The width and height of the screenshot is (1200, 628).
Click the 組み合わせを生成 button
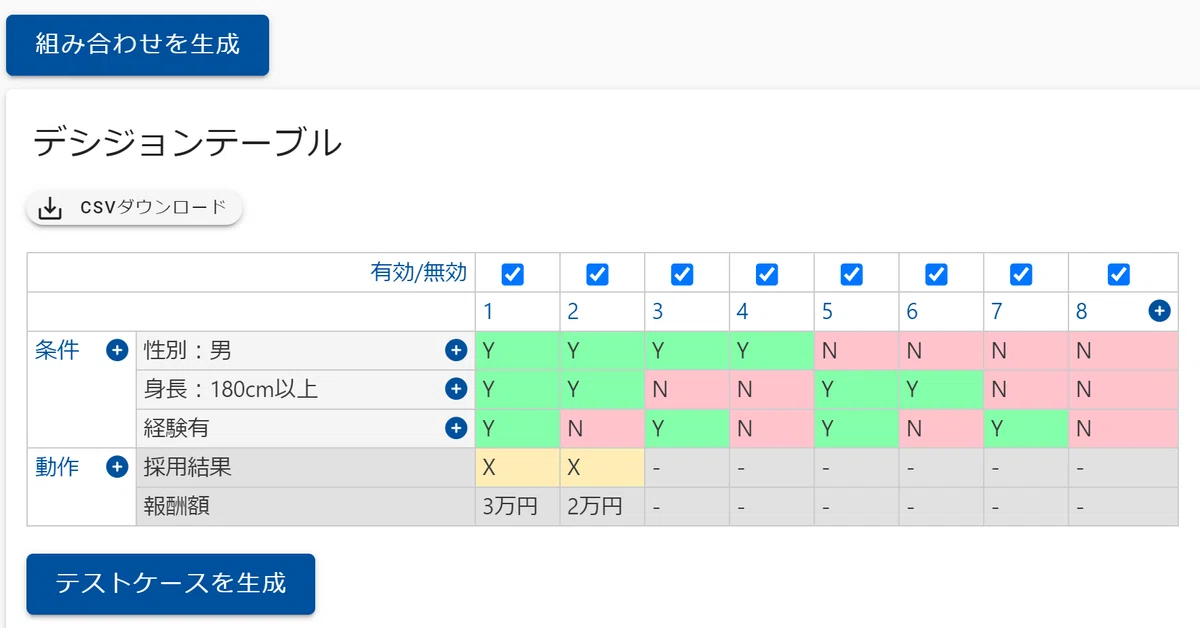point(138,45)
